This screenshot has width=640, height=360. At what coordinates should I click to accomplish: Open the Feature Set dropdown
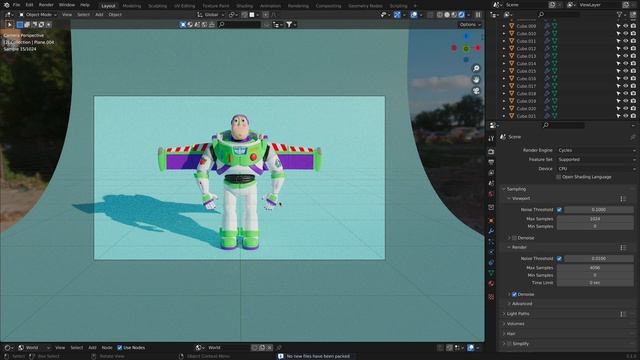click(x=596, y=160)
